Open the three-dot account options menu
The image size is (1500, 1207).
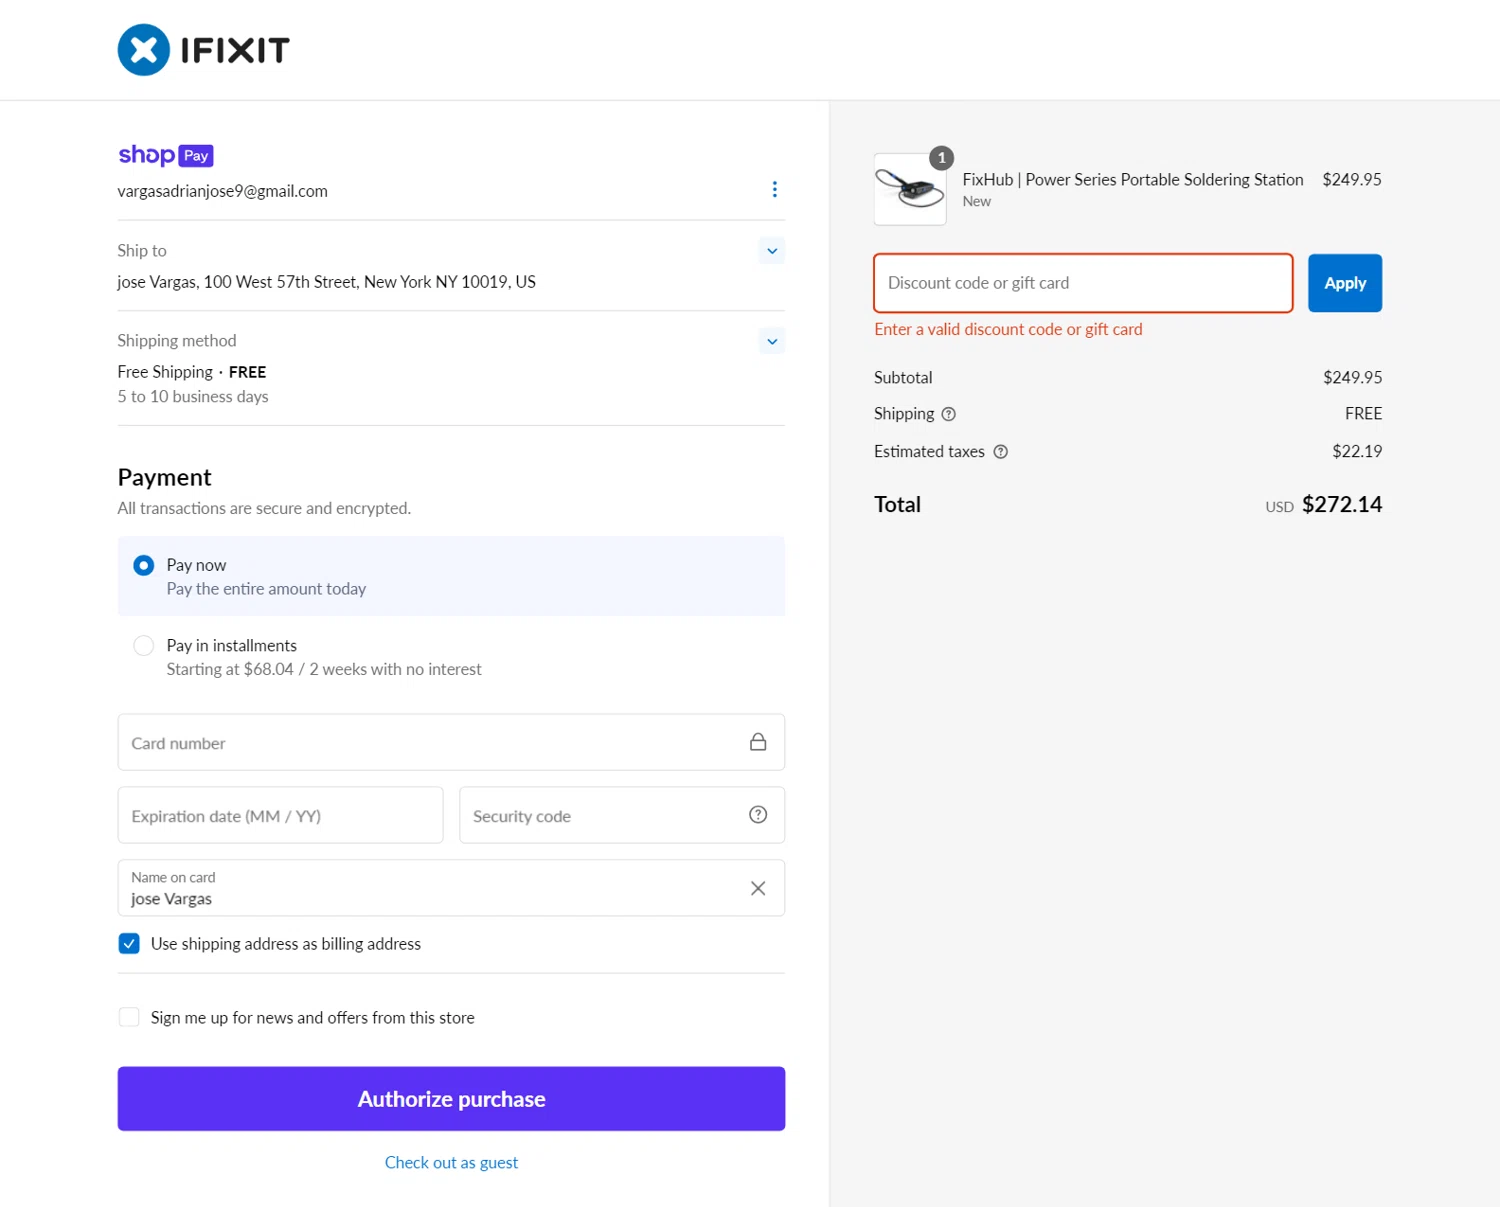click(774, 190)
